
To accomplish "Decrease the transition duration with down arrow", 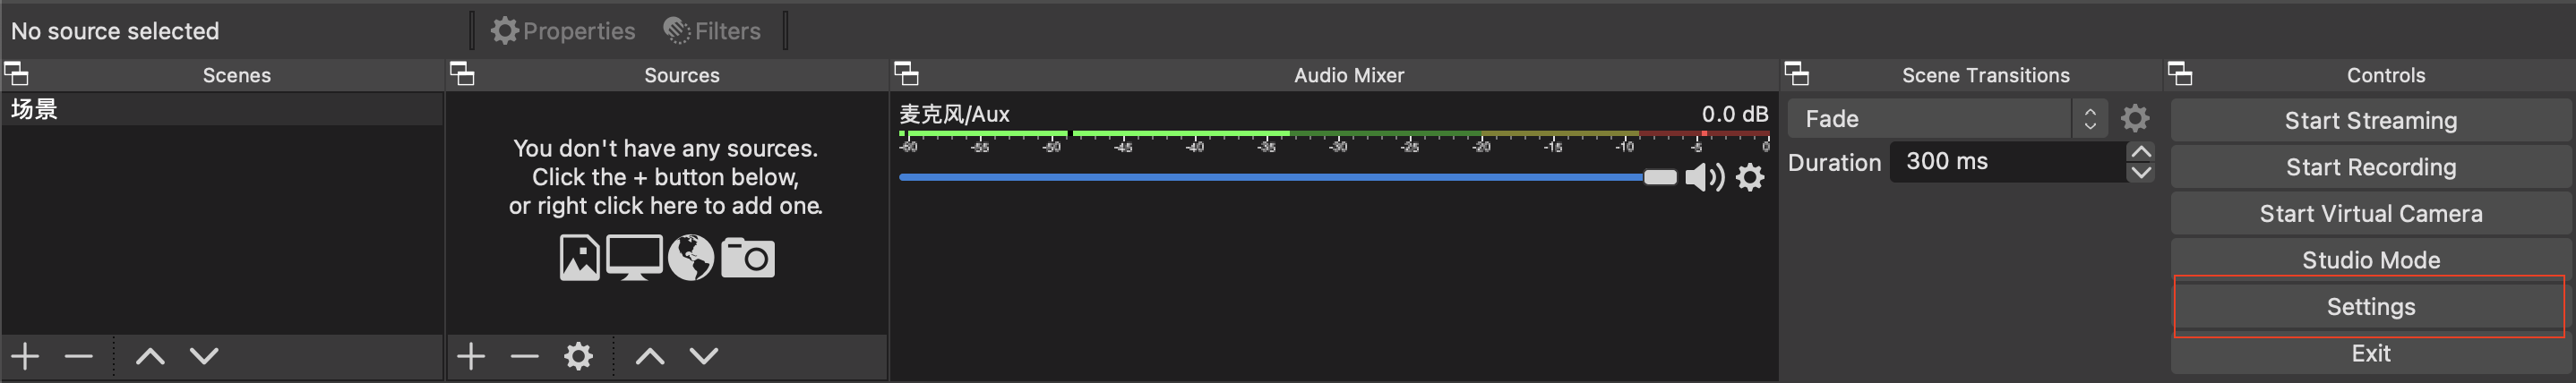I will point(2140,172).
